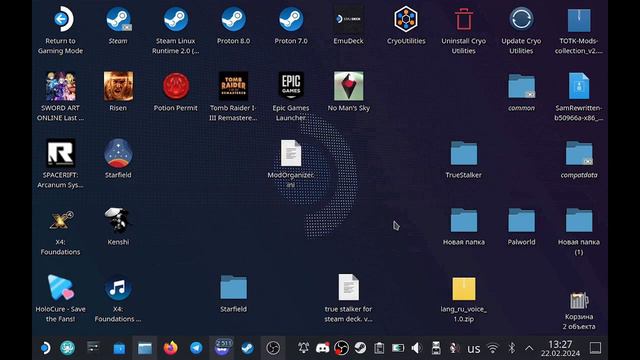The image size is (640, 360).
Task: Switch to the Steam task button next to Discord
Action: [247, 348]
